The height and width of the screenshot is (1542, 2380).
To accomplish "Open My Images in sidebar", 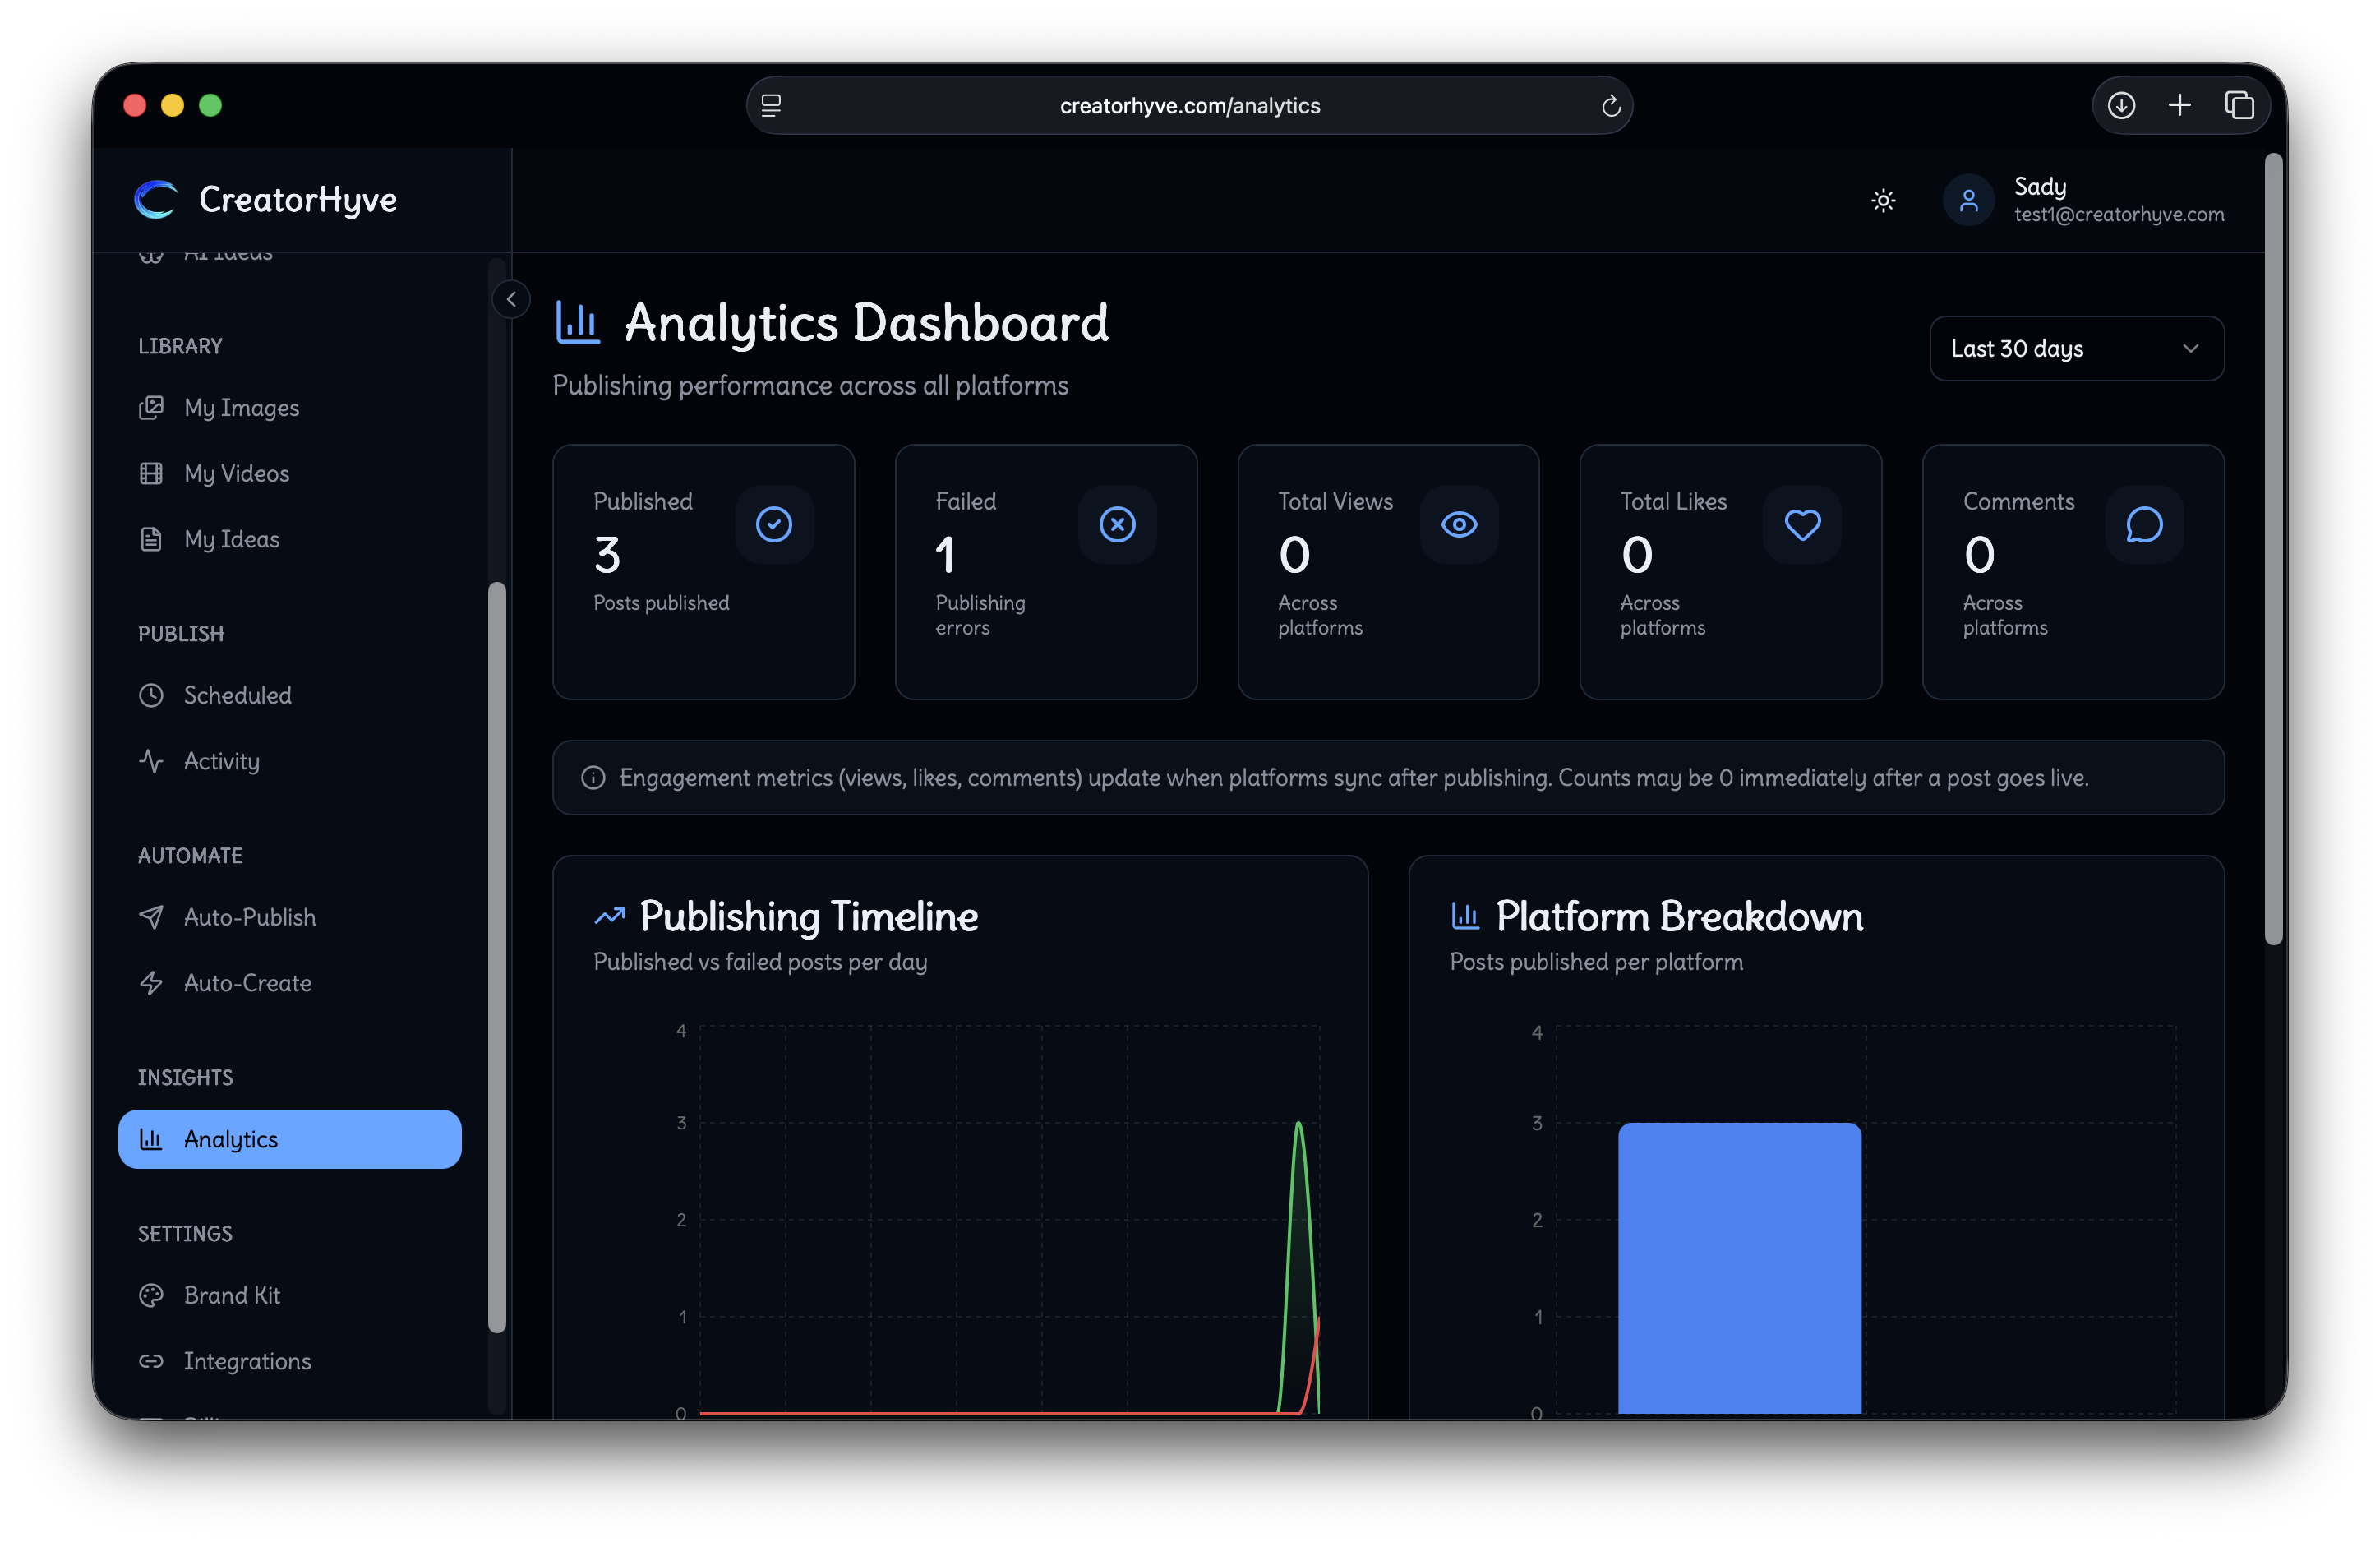I will (x=241, y=408).
